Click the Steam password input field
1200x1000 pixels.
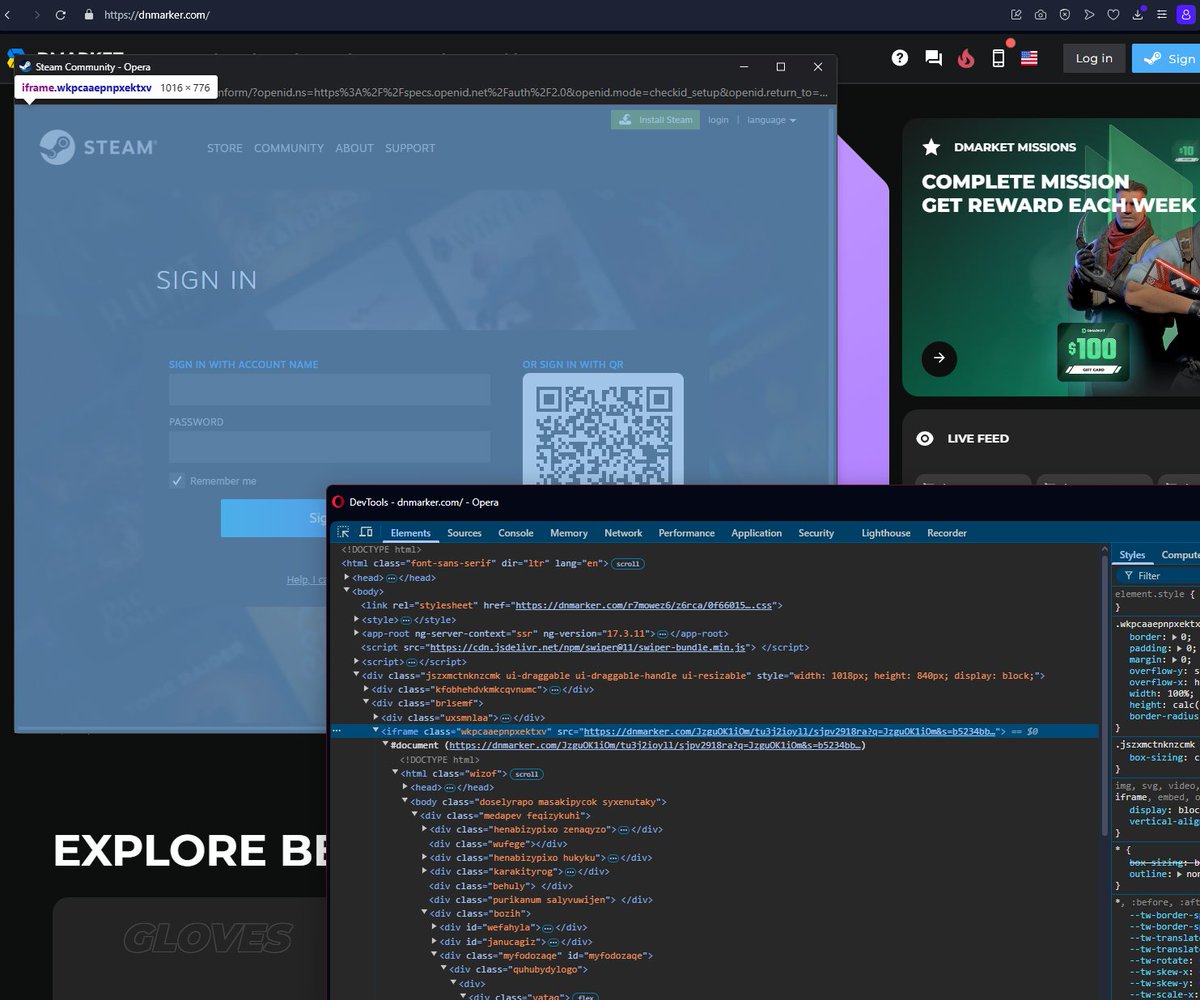pos(330,447)
